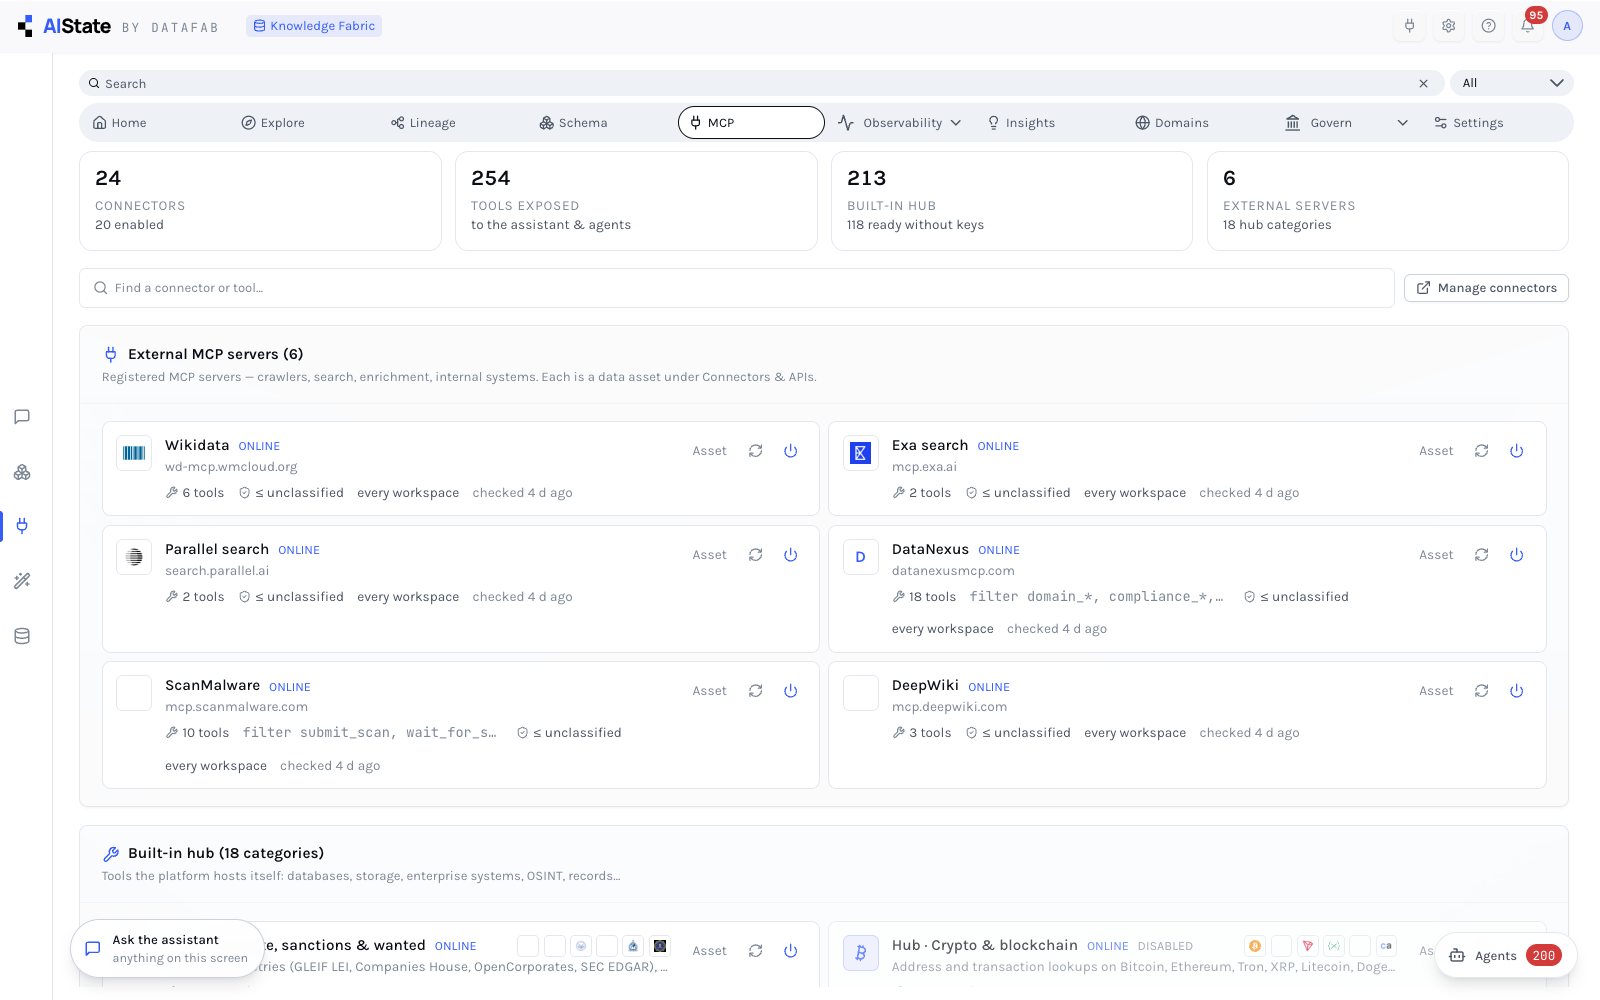Viewport: 1600px width, 1000px height.
Task: Open the Knowledge Fabric selector
Action: coord(314,26)
